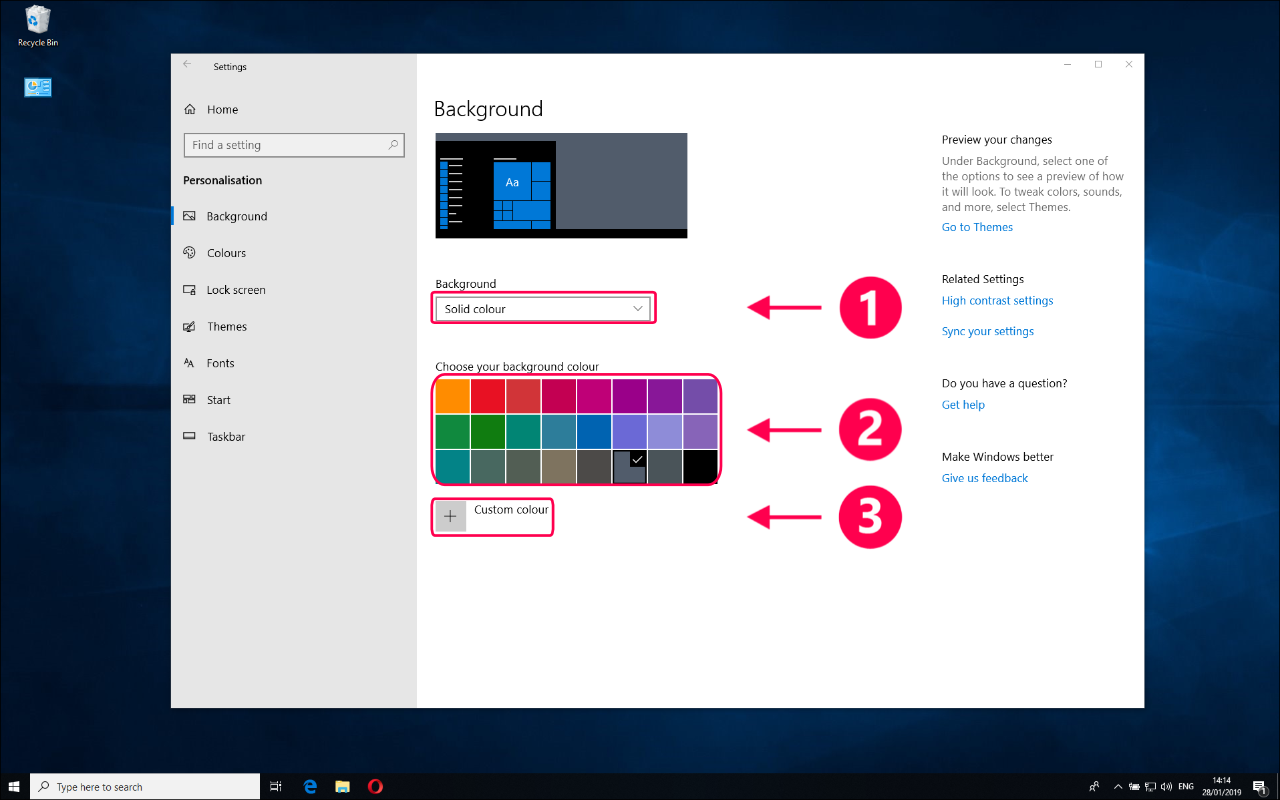
Task: Click the back arrow in Settings title bar
Action: coord(187,64)
